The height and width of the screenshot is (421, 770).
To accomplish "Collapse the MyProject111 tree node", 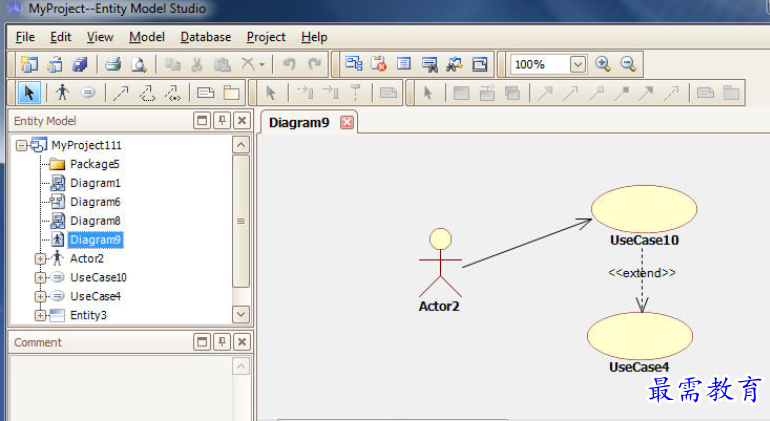I will pos(21,145).
